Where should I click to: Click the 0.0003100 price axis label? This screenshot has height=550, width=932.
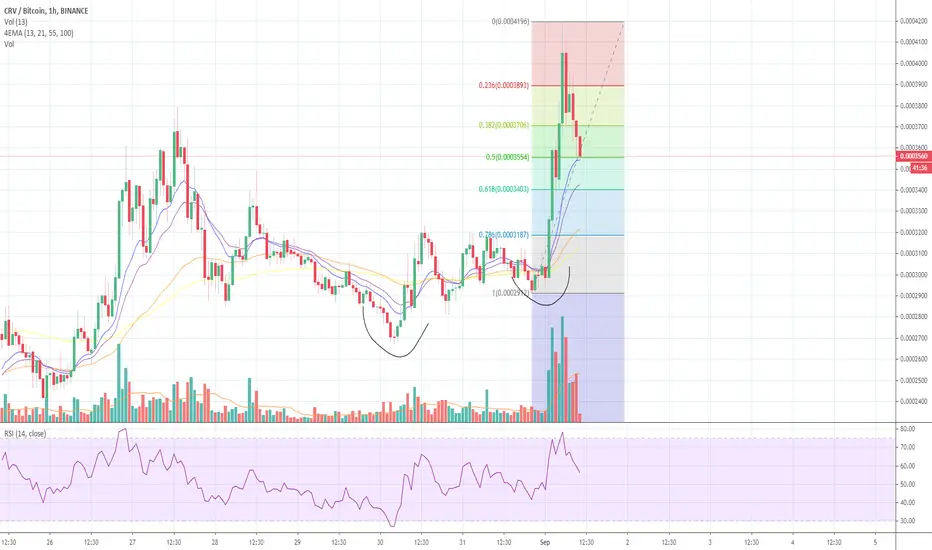point(914,253)
